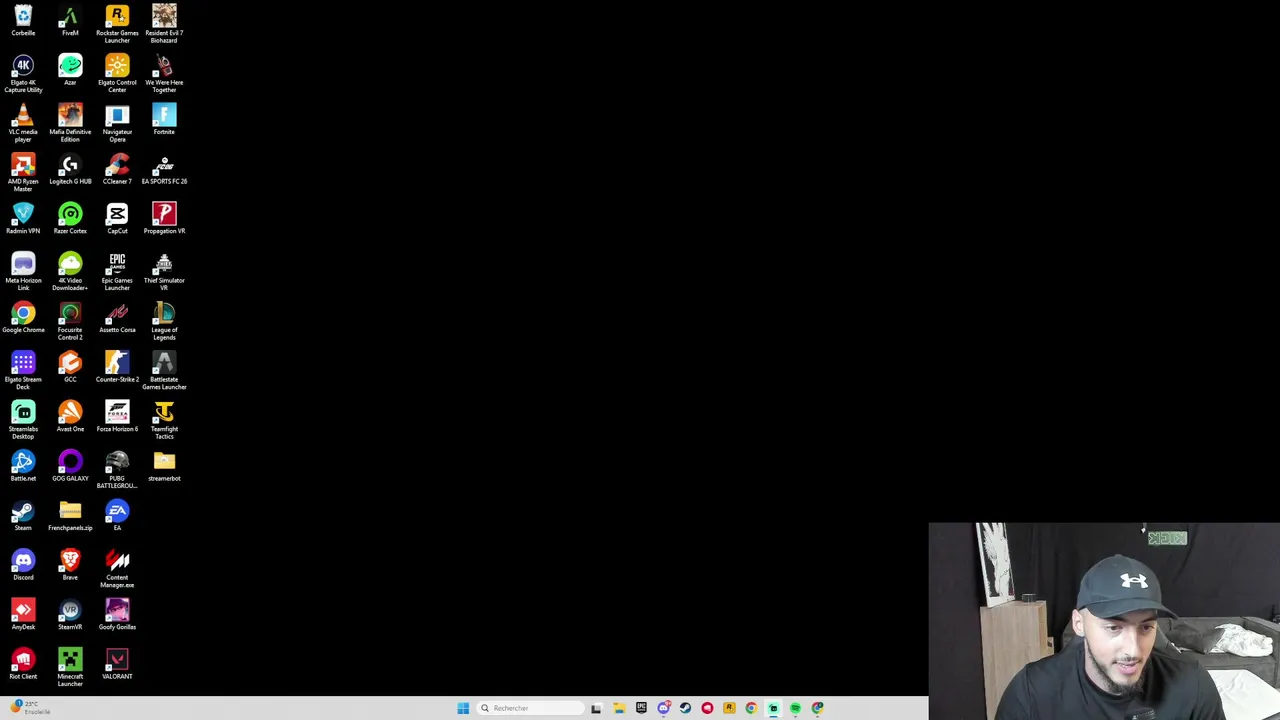Click the streamerbot folder on desktop
Viewport: 1280px width, 720px height.
point(164,466)
